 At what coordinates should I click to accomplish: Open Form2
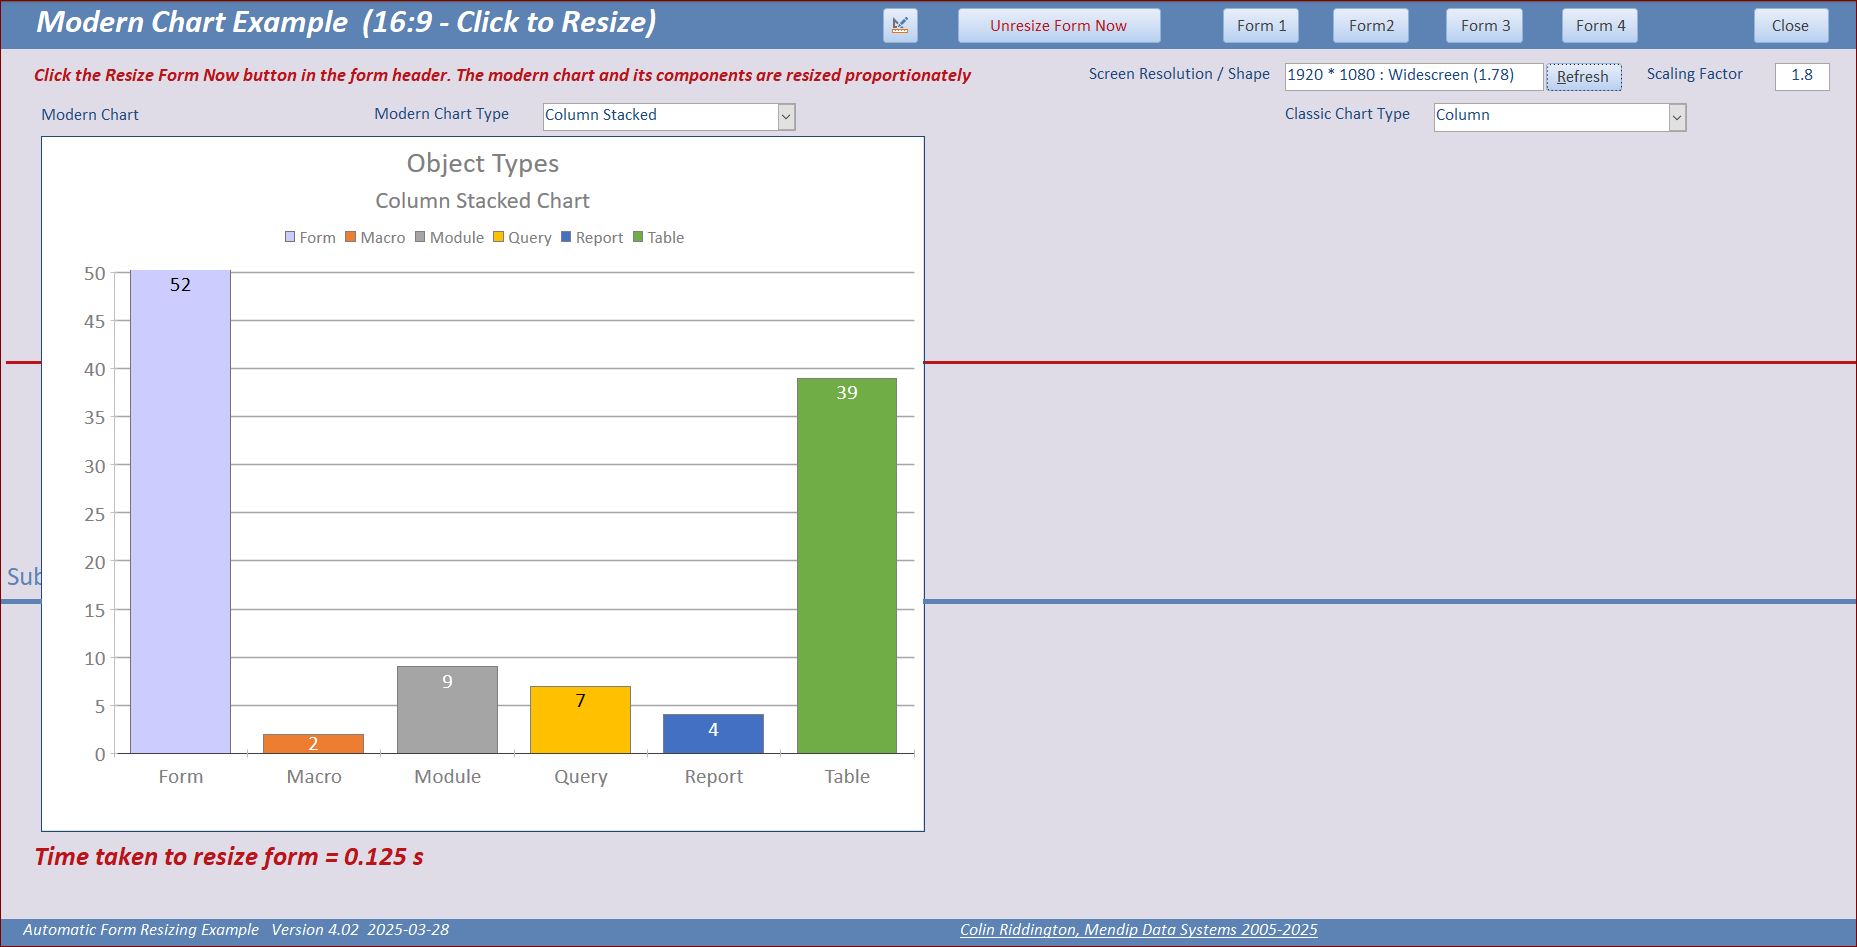click(x=1371, y=26)
